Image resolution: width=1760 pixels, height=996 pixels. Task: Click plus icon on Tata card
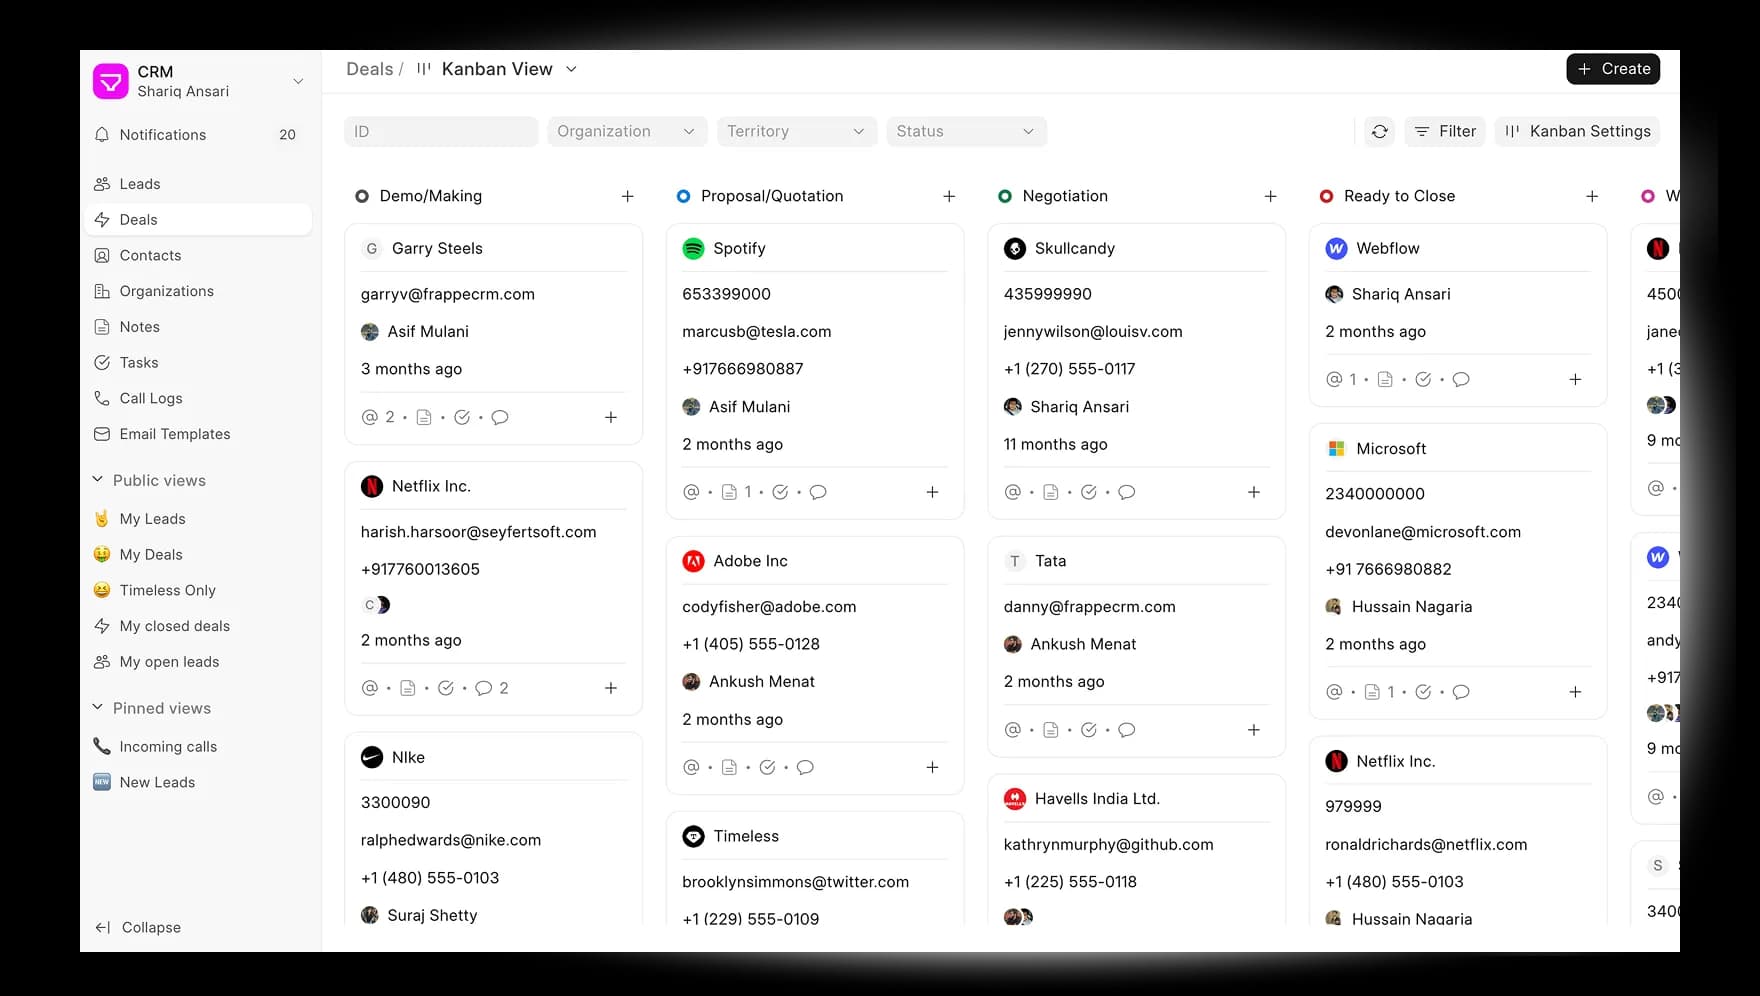coord(1254,730)
